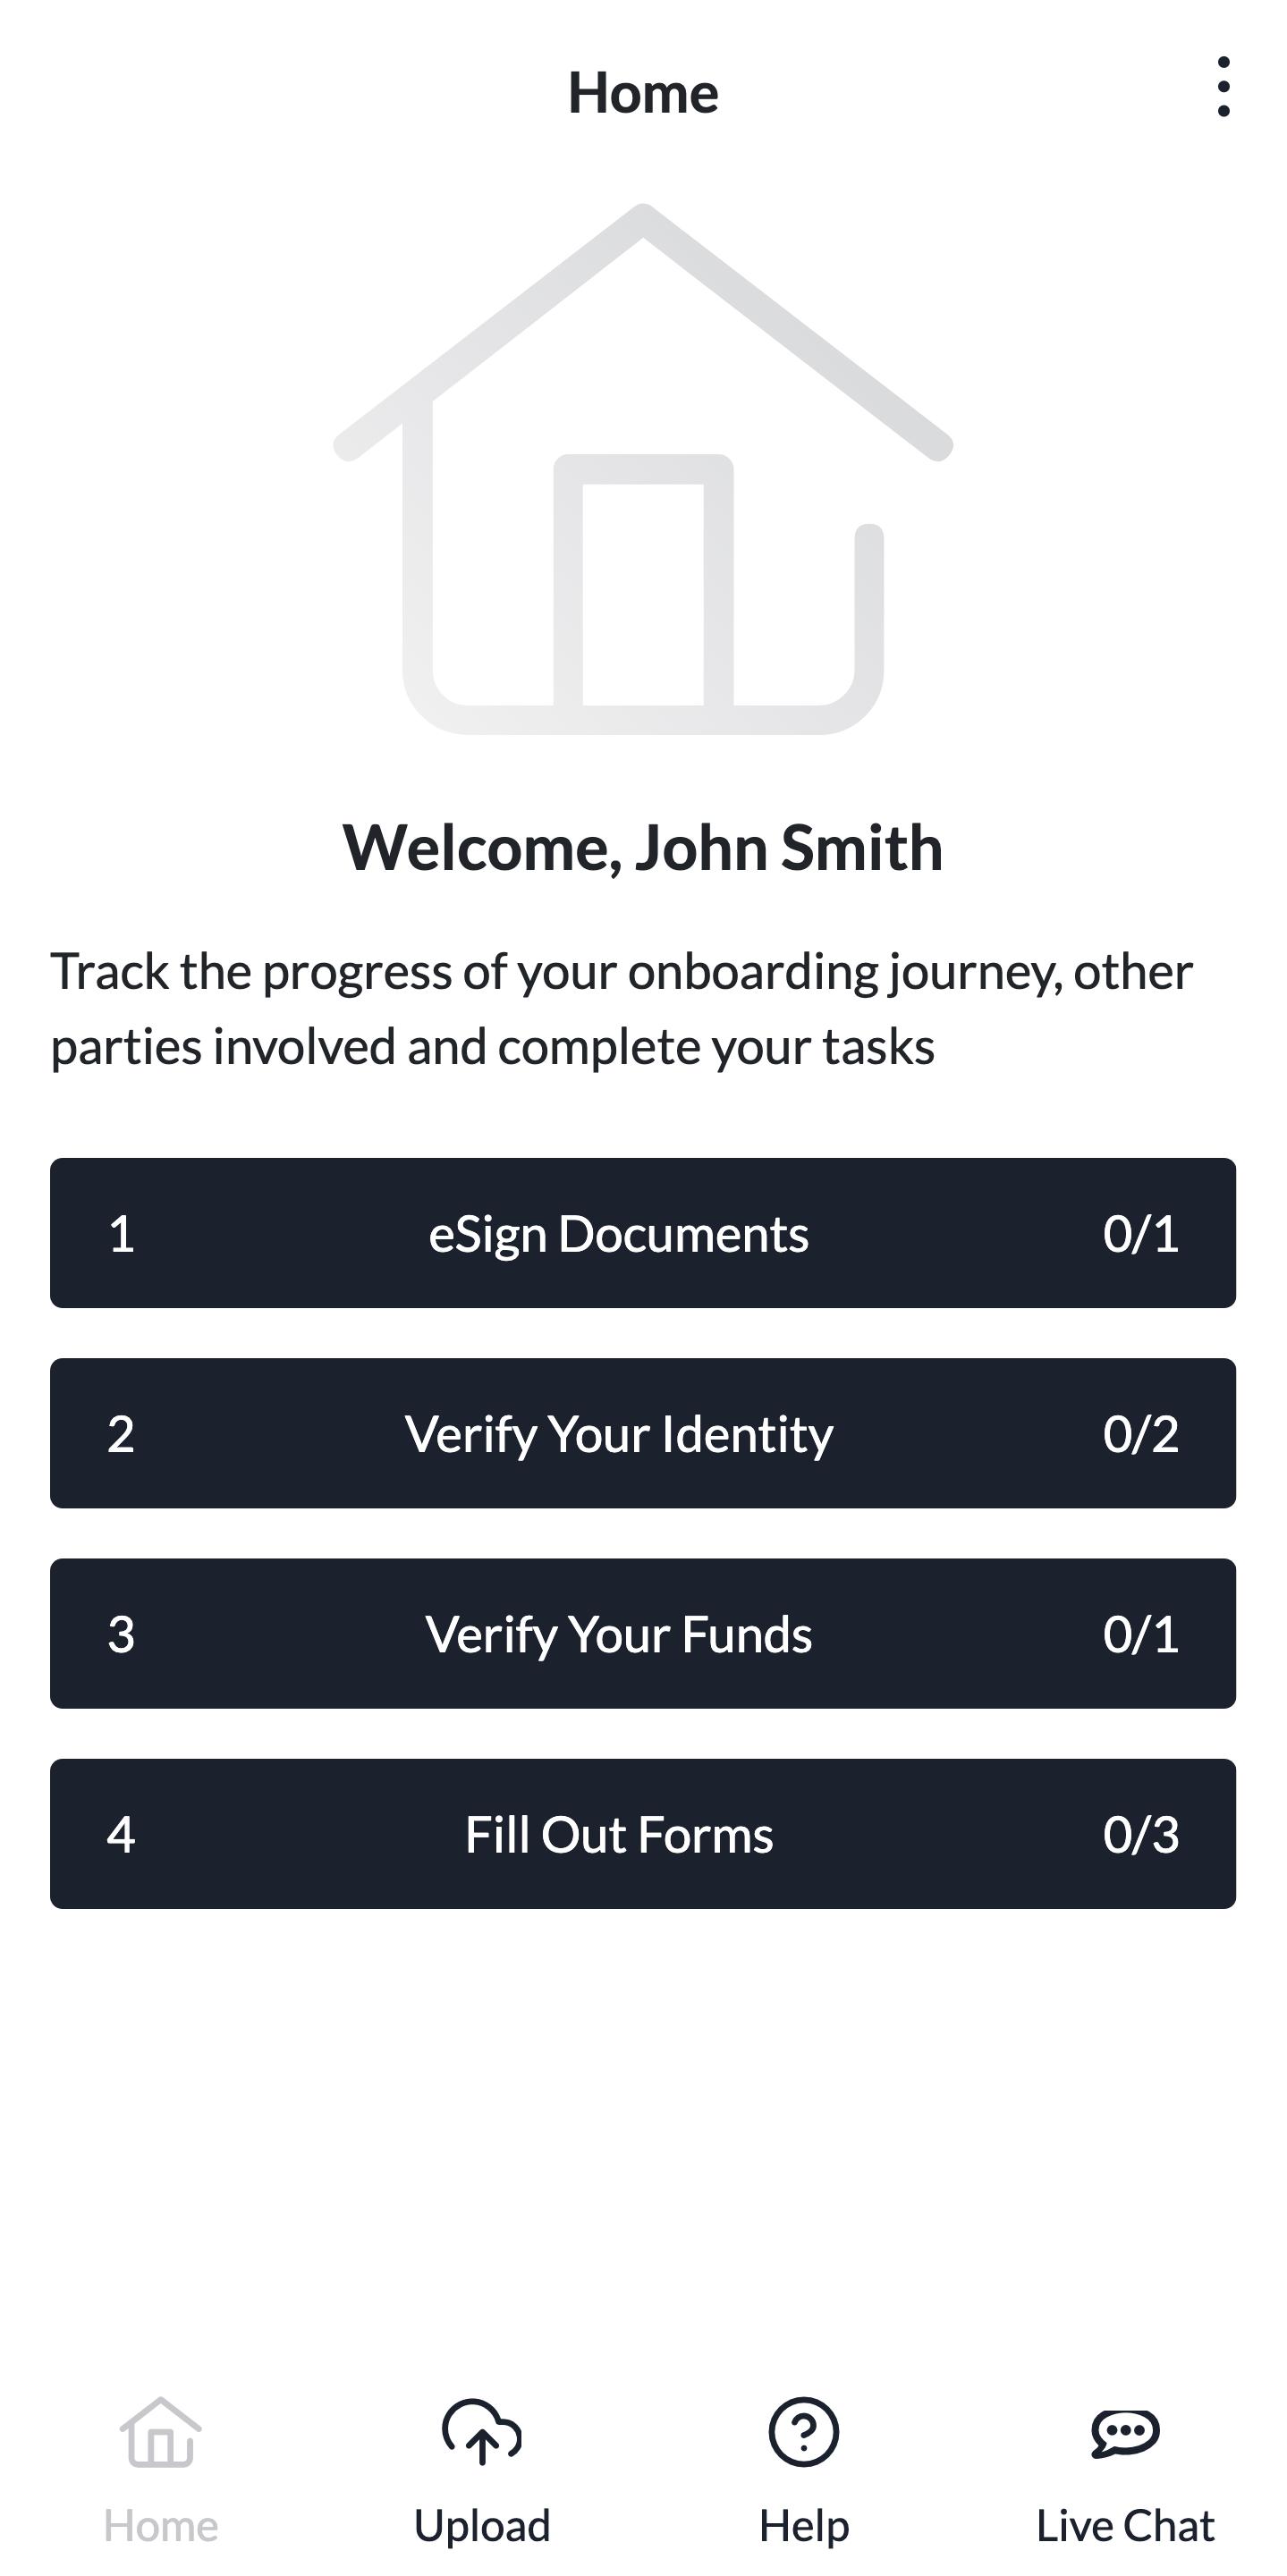This screenshot has width=1287, height=2576.
Task: Go to the Live Chat tab label
Action: pyautogui.click(x=1125, y=2525)
